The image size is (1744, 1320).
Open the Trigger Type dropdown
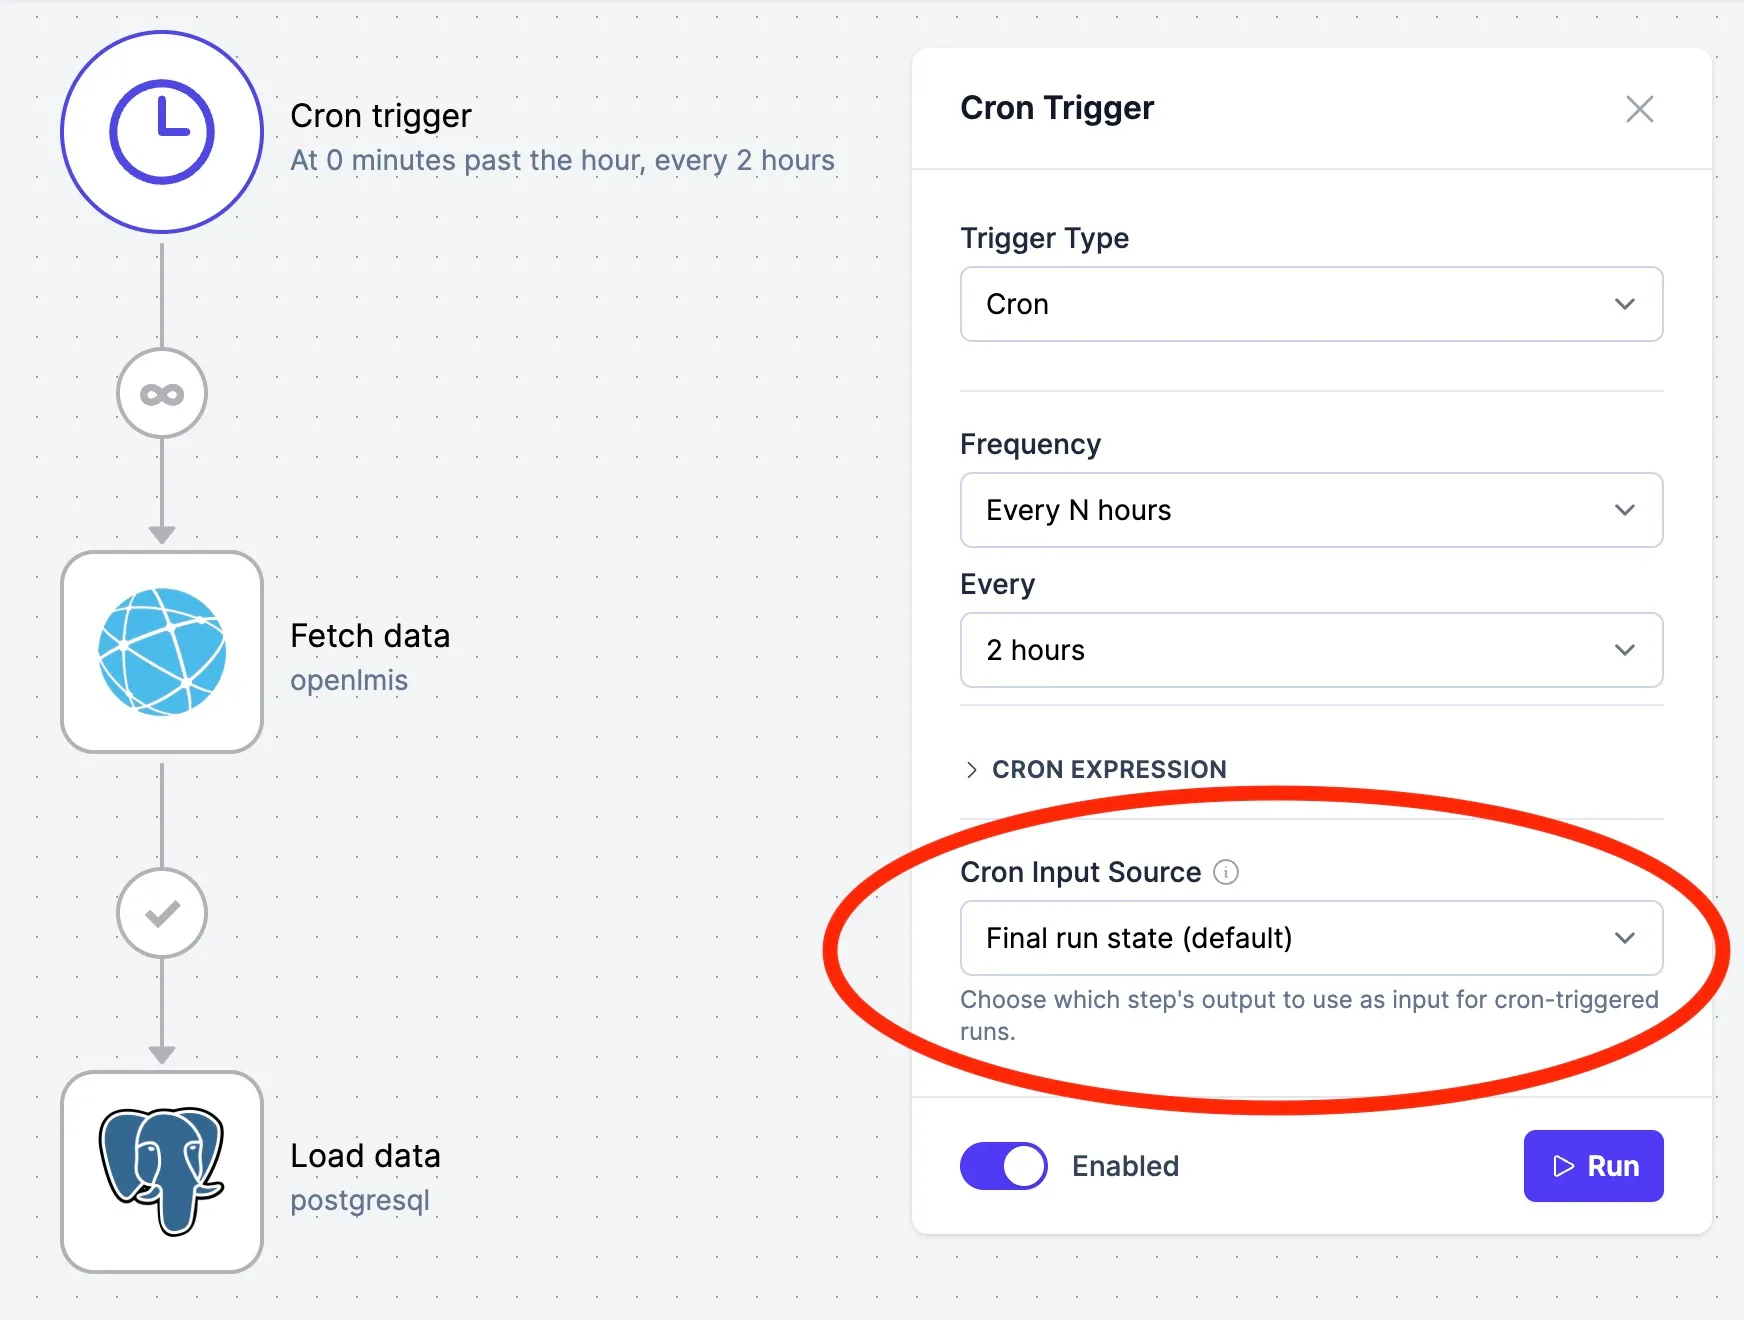[1311, 304]
